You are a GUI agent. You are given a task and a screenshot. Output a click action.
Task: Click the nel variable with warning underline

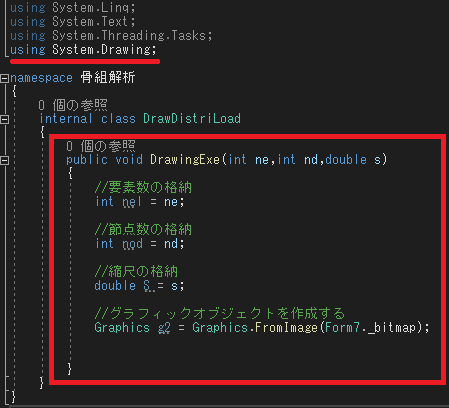[132, 202]
